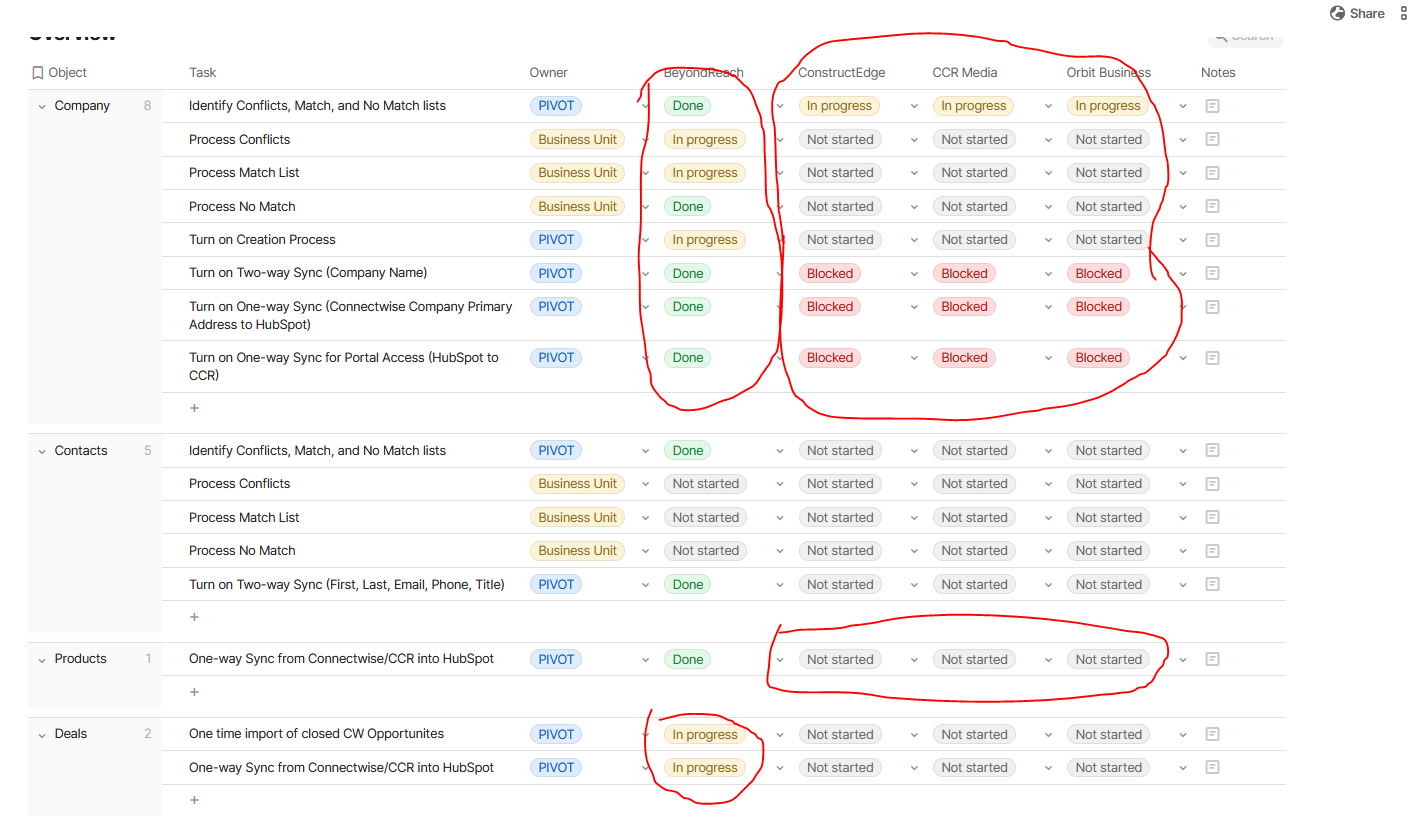Open notes for Contacts Process Conflicts row
Screen dimensions: 1408x828
[x=1212, y=484]
